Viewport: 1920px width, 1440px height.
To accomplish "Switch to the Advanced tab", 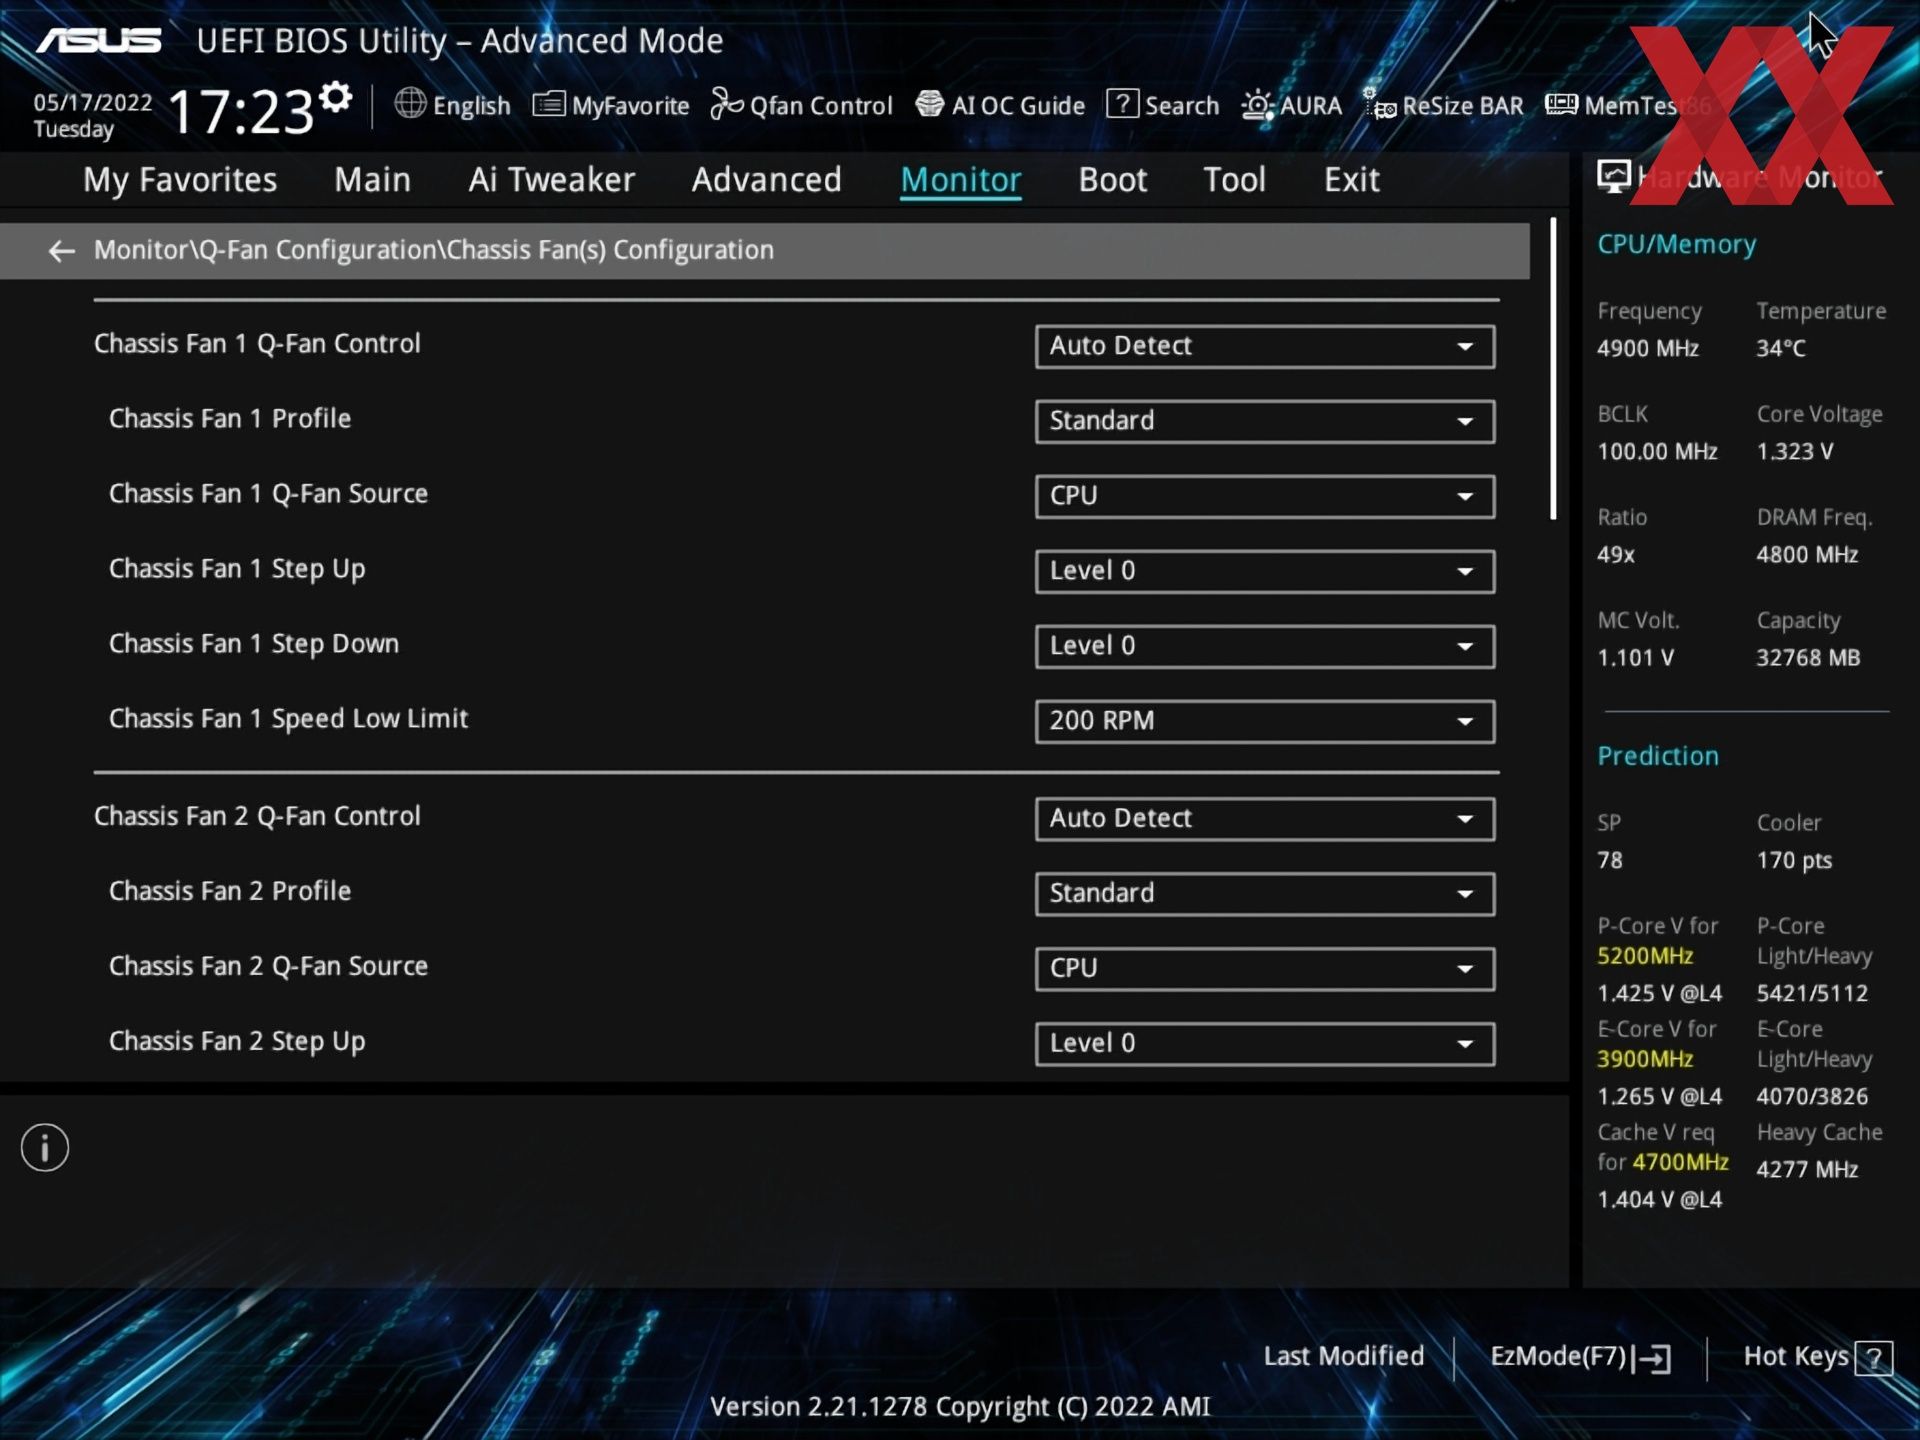I will tap(766, 180).
